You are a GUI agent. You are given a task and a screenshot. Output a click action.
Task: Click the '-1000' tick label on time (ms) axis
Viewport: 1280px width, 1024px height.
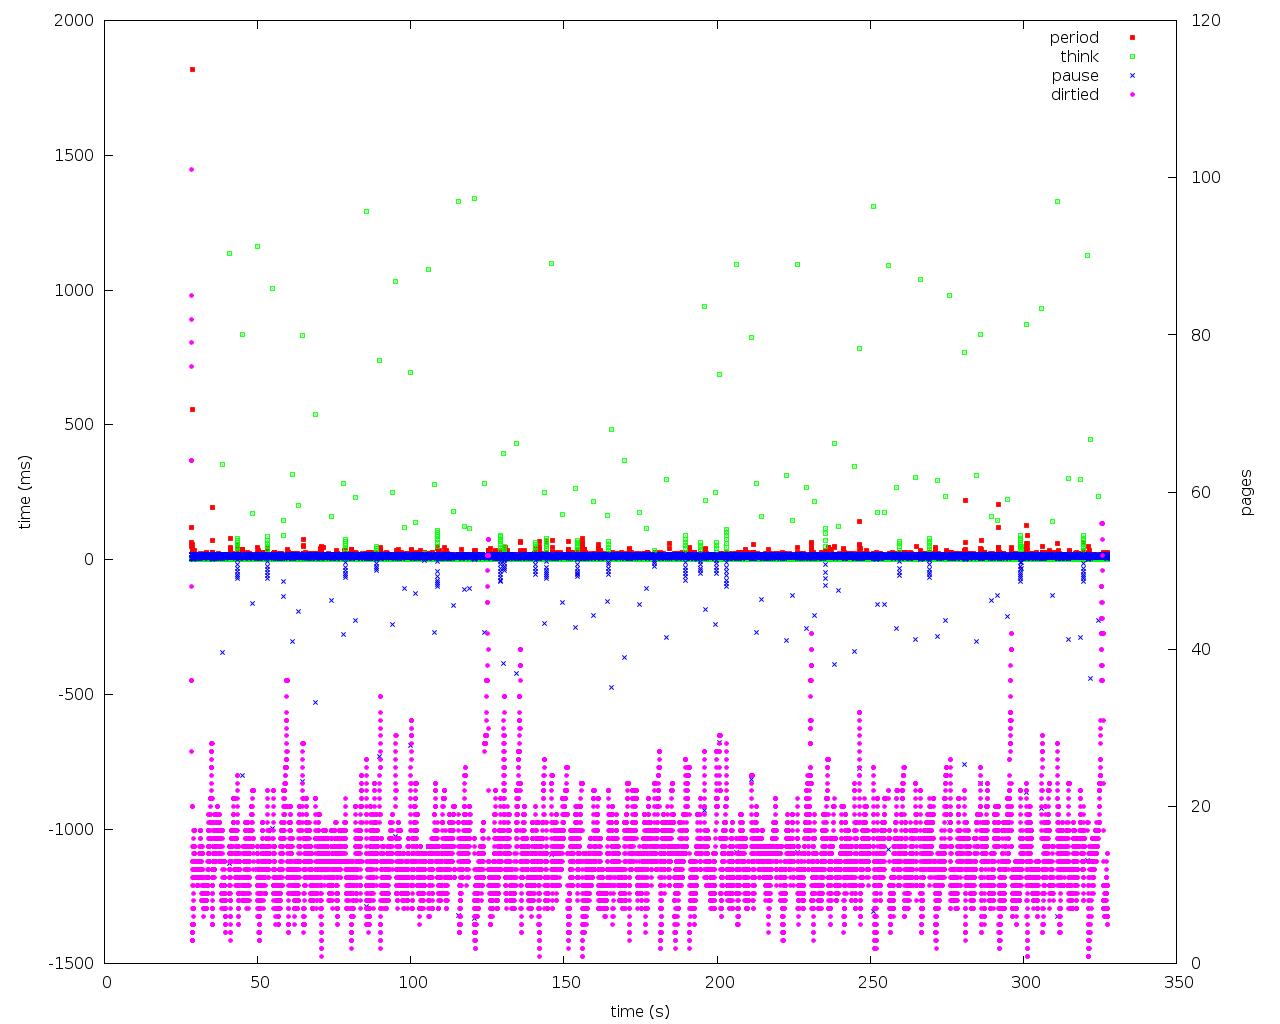point(74,830)
